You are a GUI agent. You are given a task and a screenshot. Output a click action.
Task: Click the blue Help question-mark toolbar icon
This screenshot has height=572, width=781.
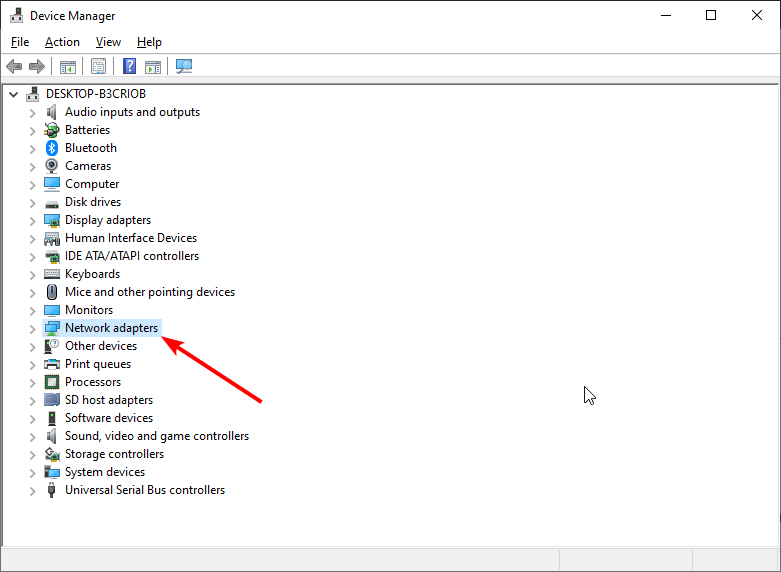point(130,66)
